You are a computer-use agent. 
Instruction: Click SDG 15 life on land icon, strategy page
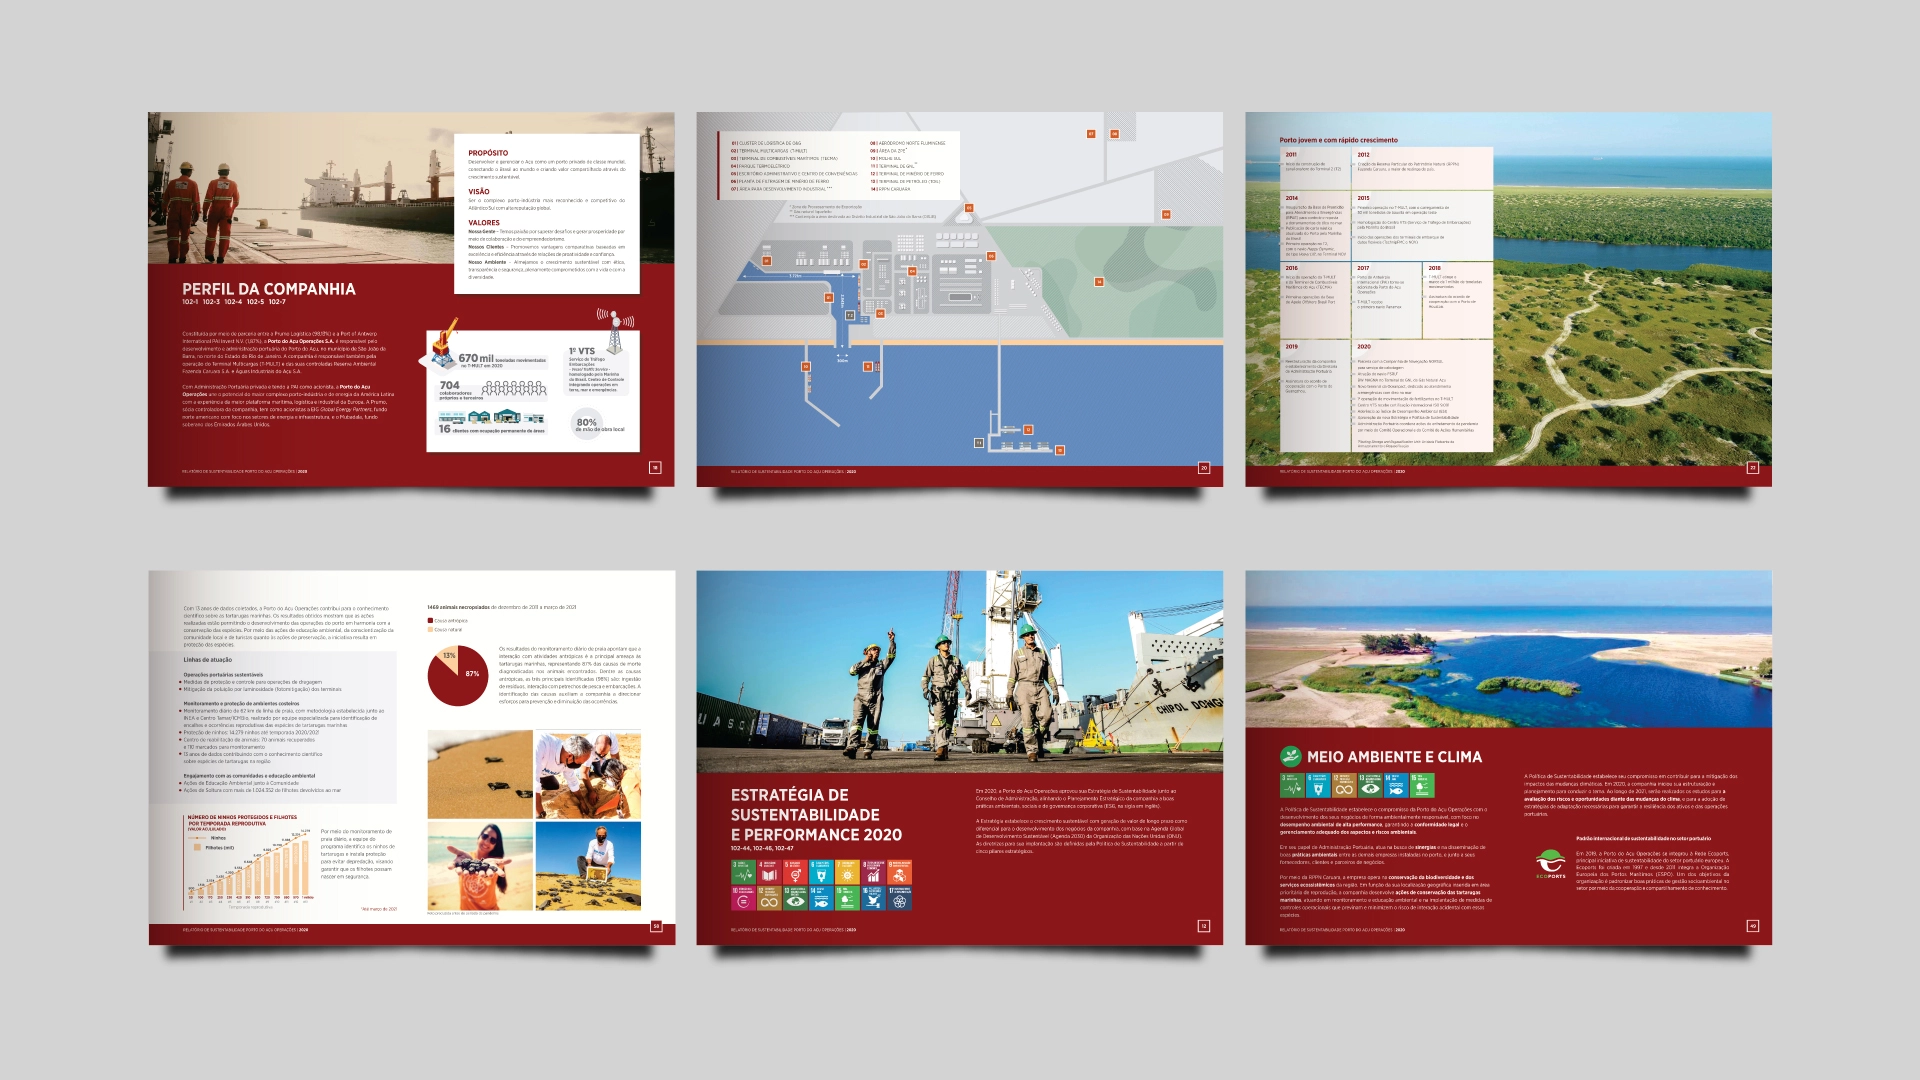tap(847, 898)
